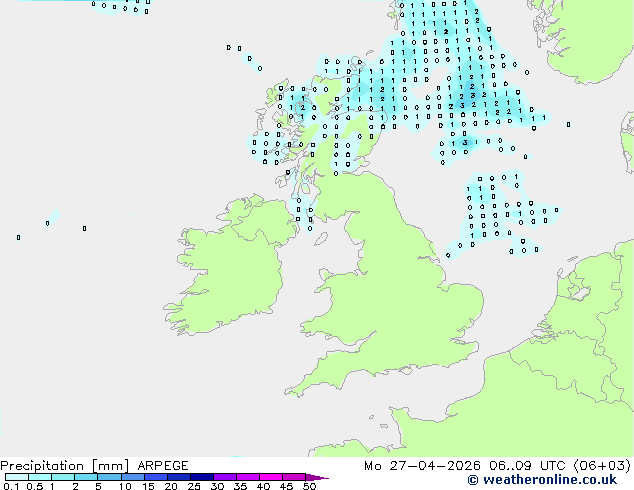The height and width of the screenshot is (490, 634).
Task: Click the purple arrow tip past 50
Action: (x=317, y=477)
